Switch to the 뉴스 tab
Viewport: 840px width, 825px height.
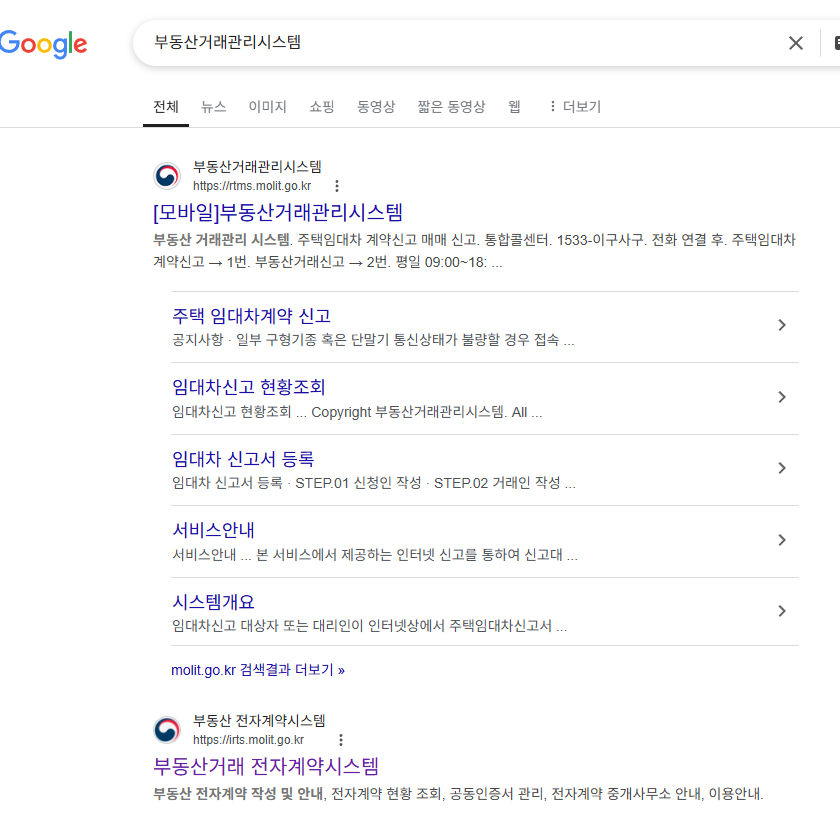(213, 107)
